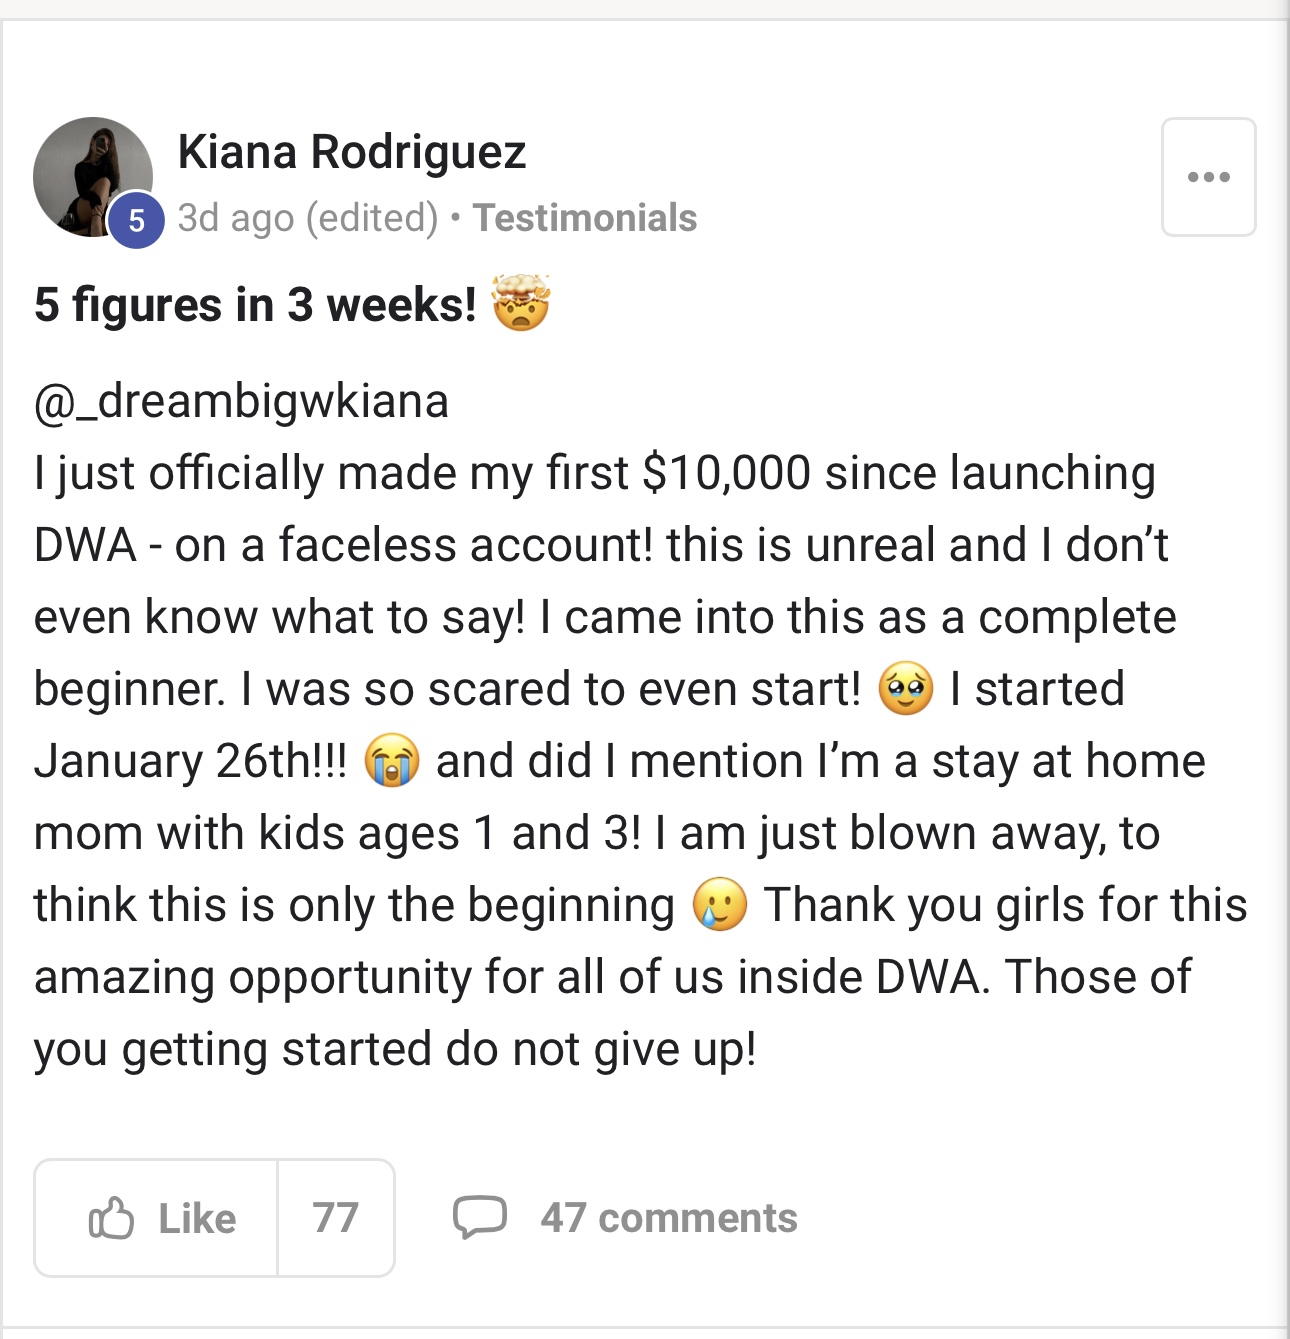Screen dimensions: 1290x1339
Task: Click the '3d ago' timestamp
Action: pos(236,218)
